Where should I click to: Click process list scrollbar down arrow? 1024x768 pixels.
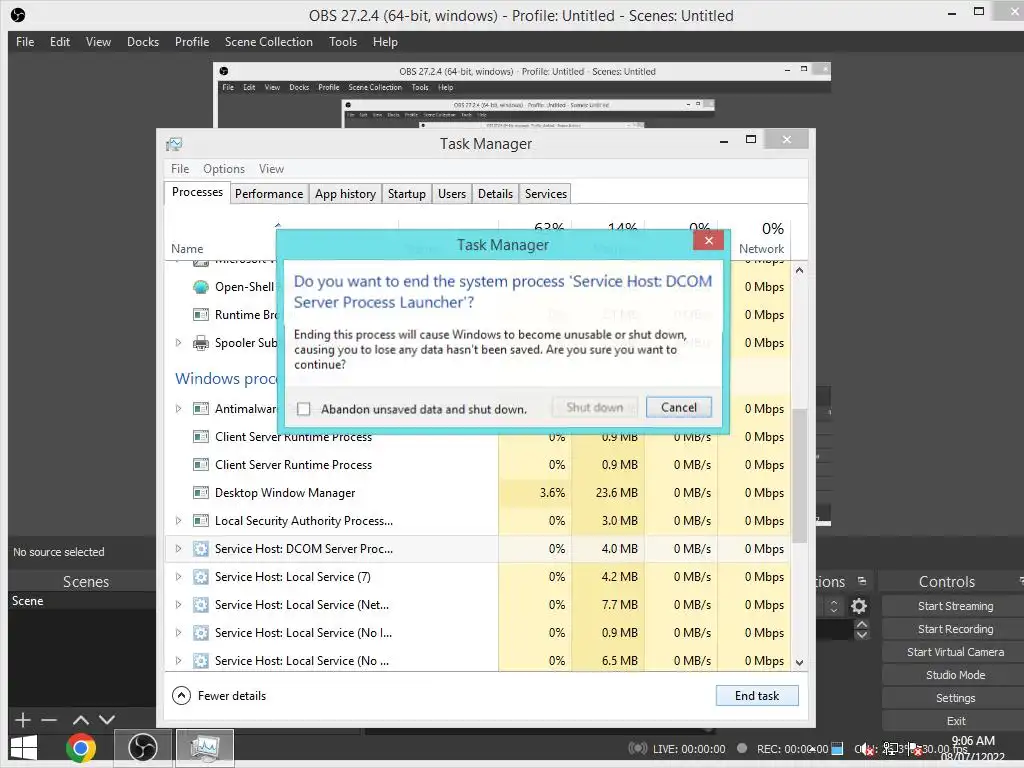799,662
